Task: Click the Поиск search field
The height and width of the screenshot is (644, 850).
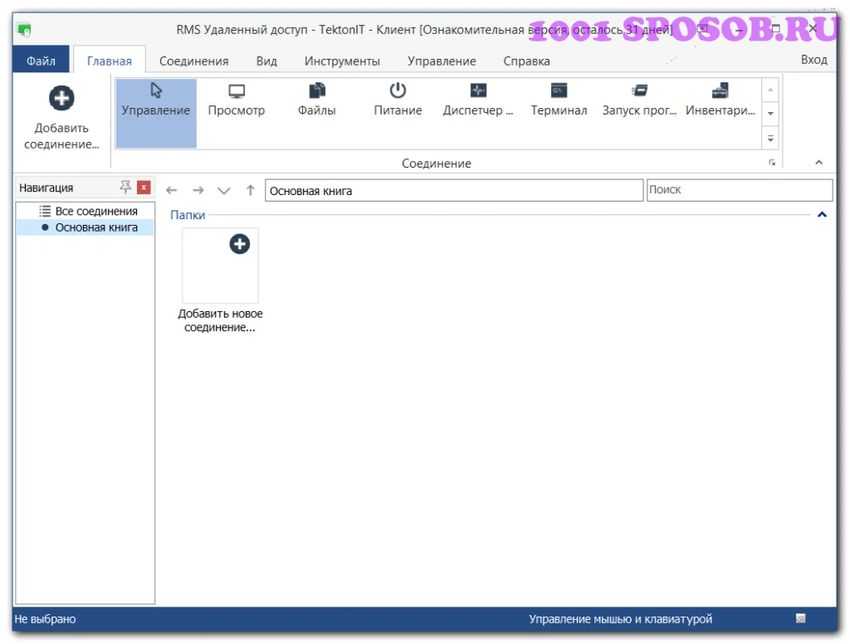Action: (x=739, y=190)
